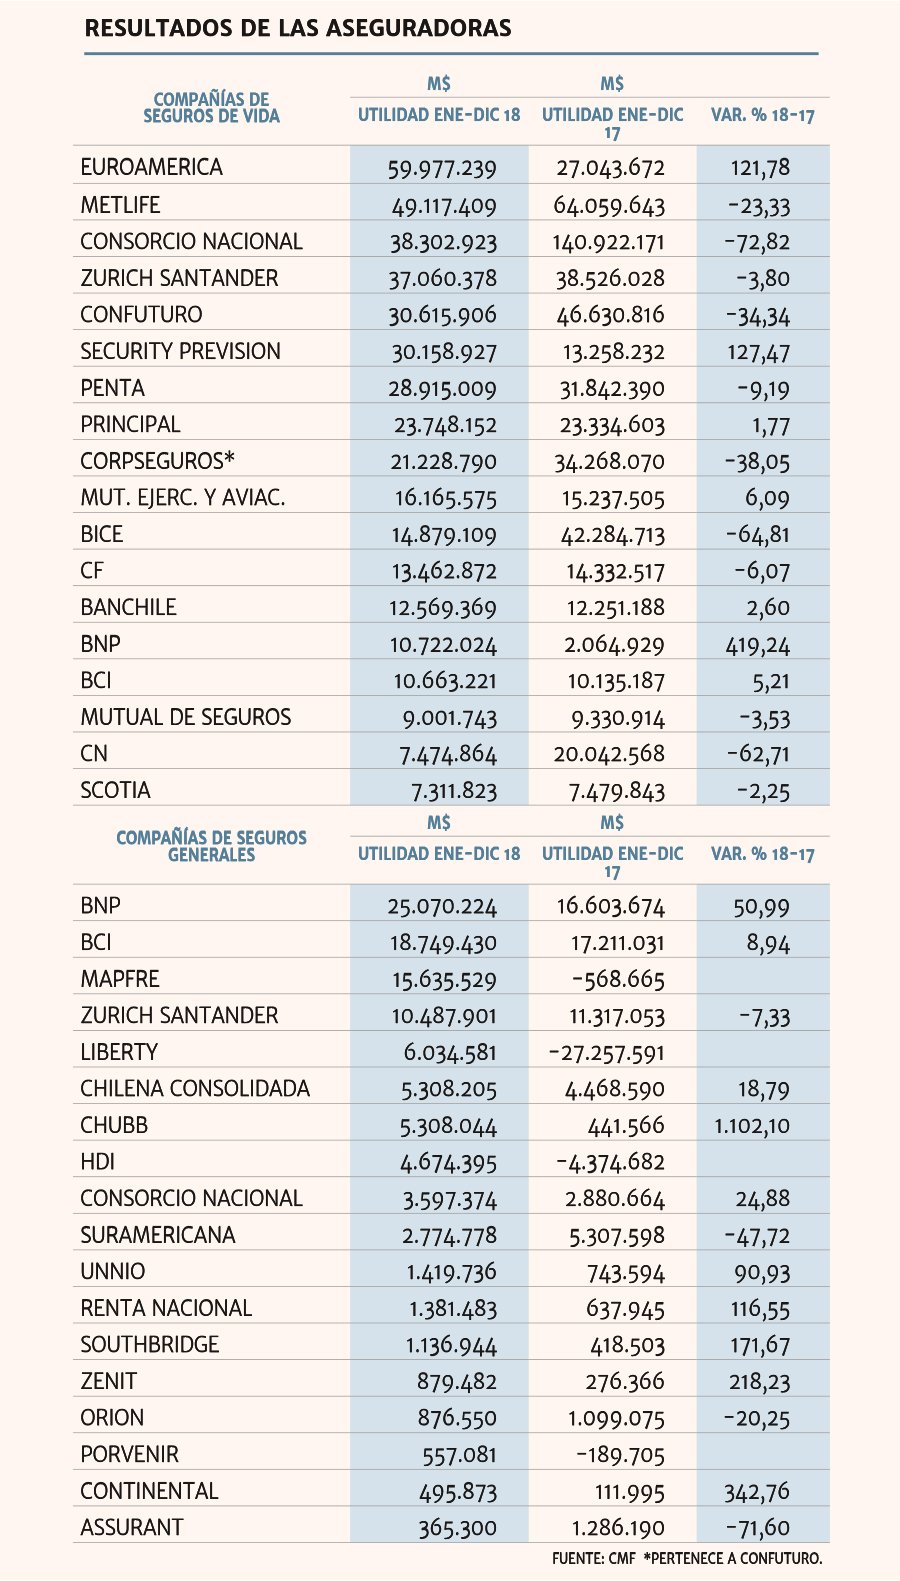
Task: Select the COMPAÑÍAS DE SEGUROS GENERALES header
Action: pos(211,846)
